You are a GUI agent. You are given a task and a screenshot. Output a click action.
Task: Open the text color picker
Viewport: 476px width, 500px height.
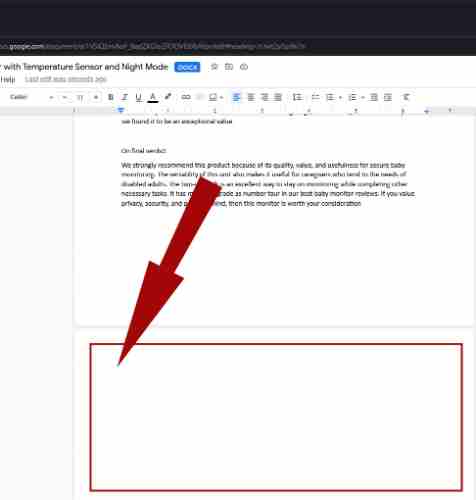point(153,97)
